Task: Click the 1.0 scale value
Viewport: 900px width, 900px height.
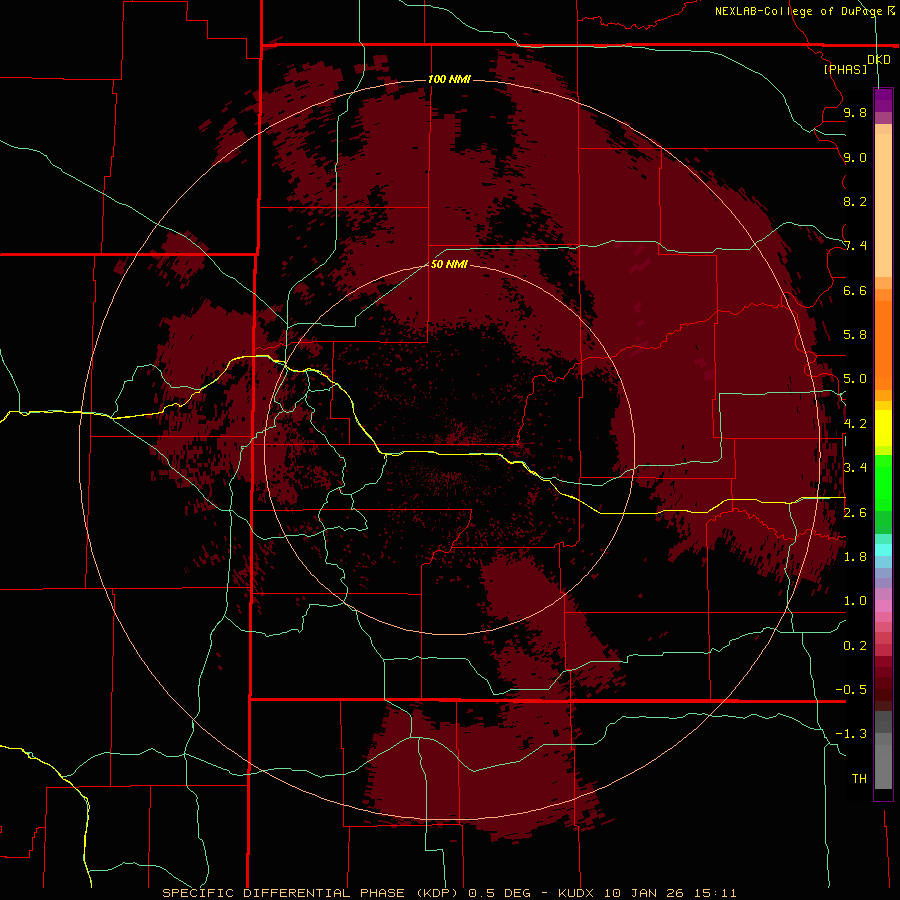Action: [x=855, y=600]
